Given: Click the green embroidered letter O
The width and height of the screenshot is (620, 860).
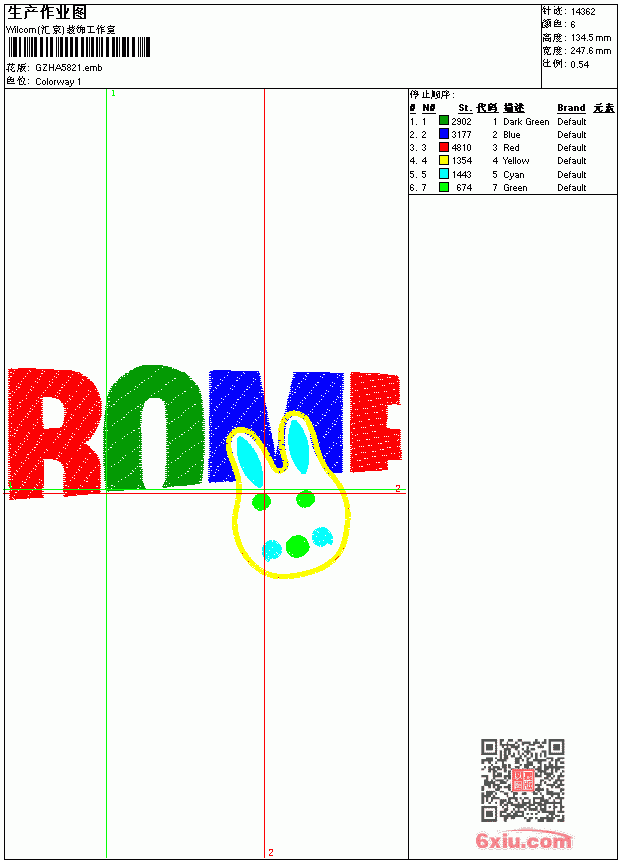Looking at the screenshot, I should click(154, 427).
